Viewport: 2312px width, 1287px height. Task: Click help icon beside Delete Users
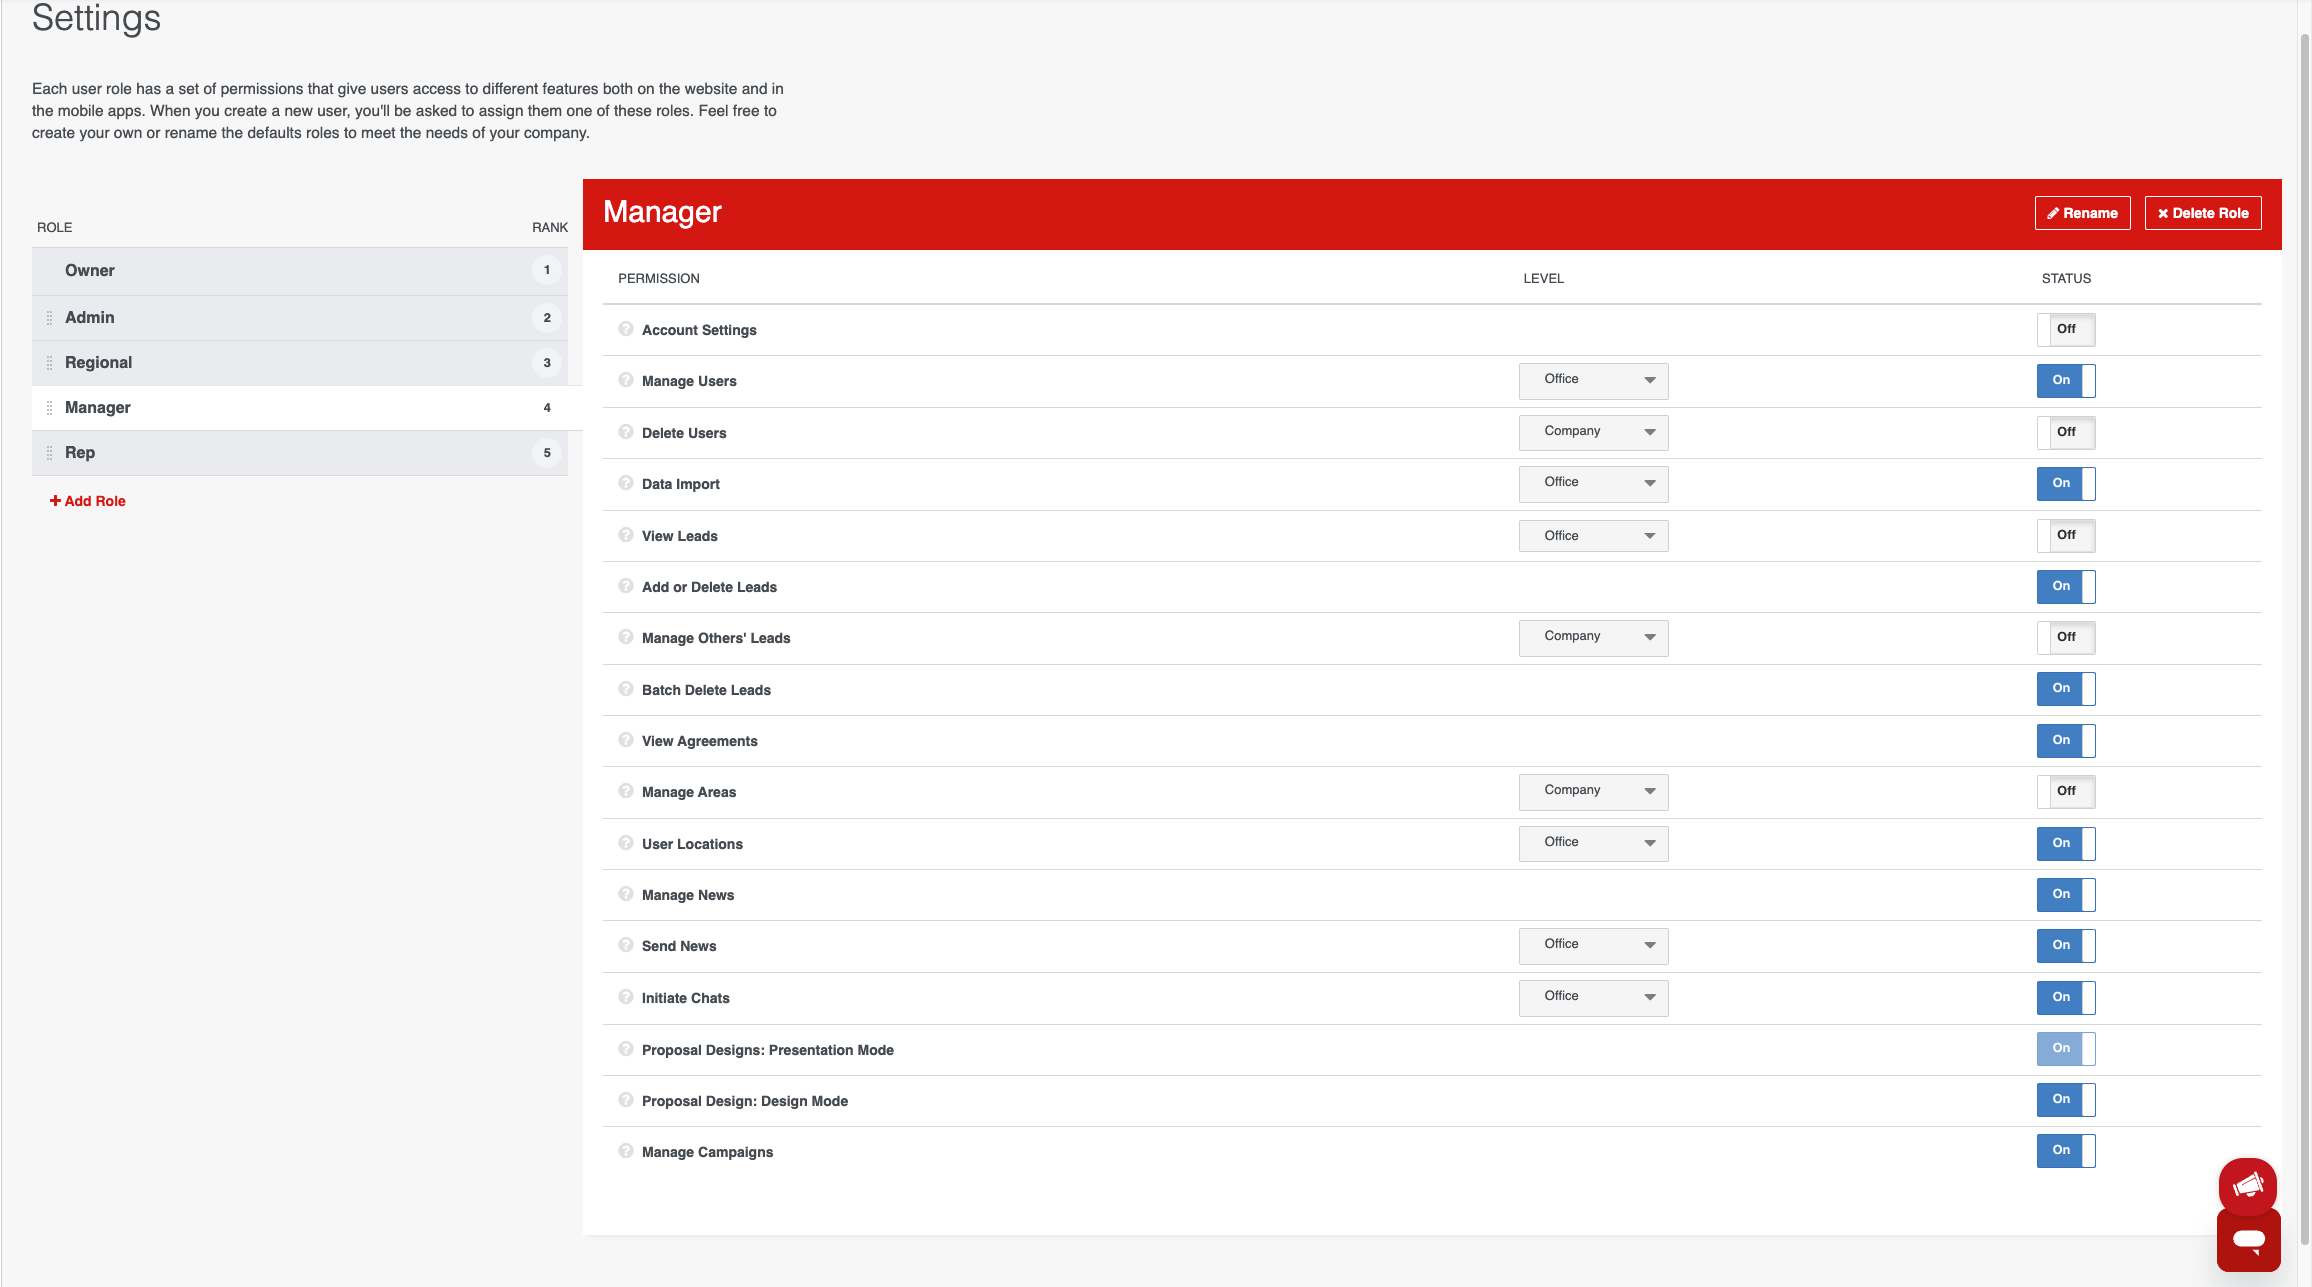pyautogui.click(x=626, y=432)
